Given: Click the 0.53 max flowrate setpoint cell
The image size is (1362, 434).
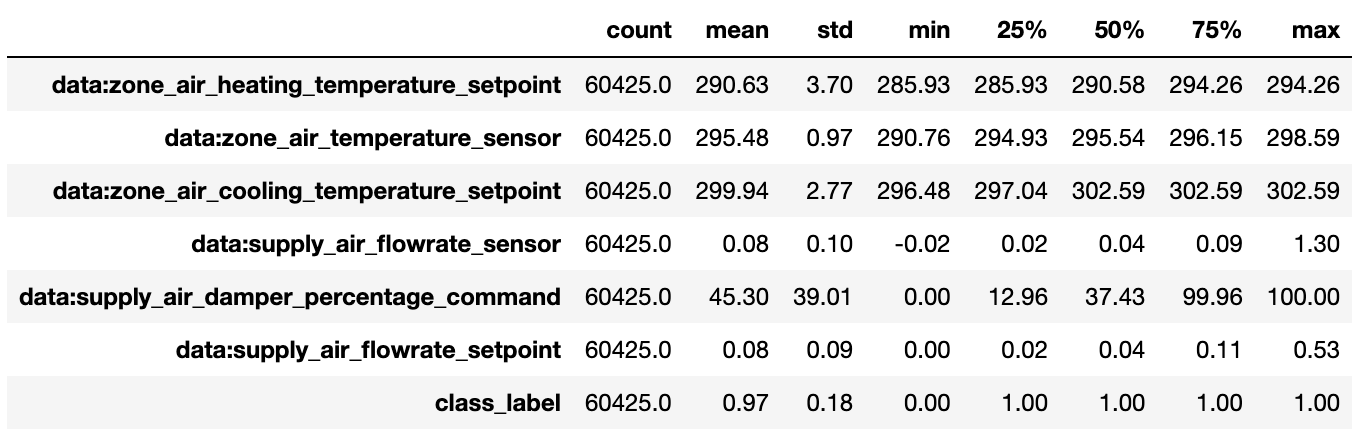Looking at the screenshot, I should 1315,350.
